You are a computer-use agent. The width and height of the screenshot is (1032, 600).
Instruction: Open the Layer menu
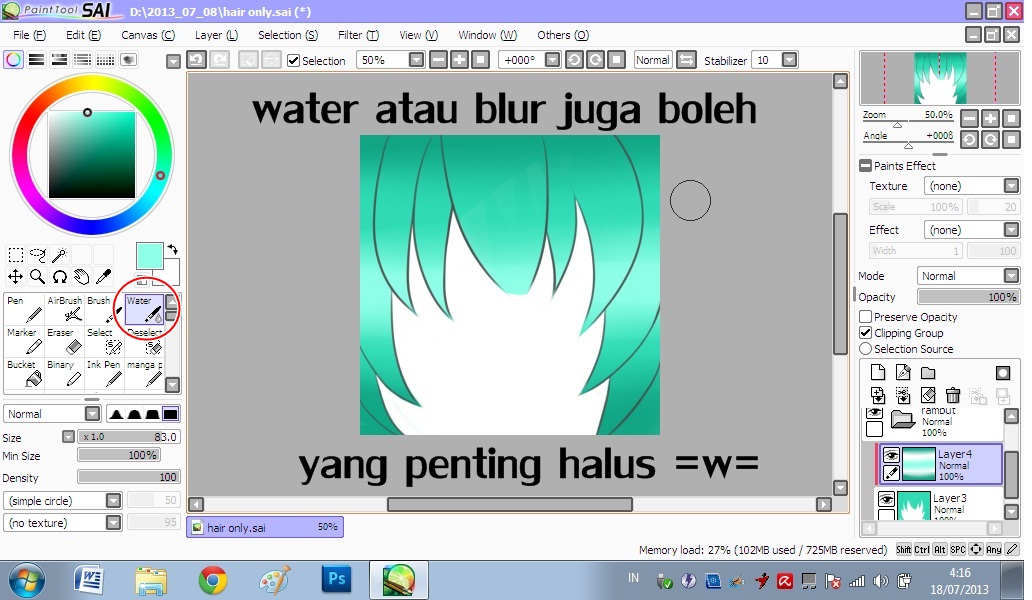pos(216,35)
